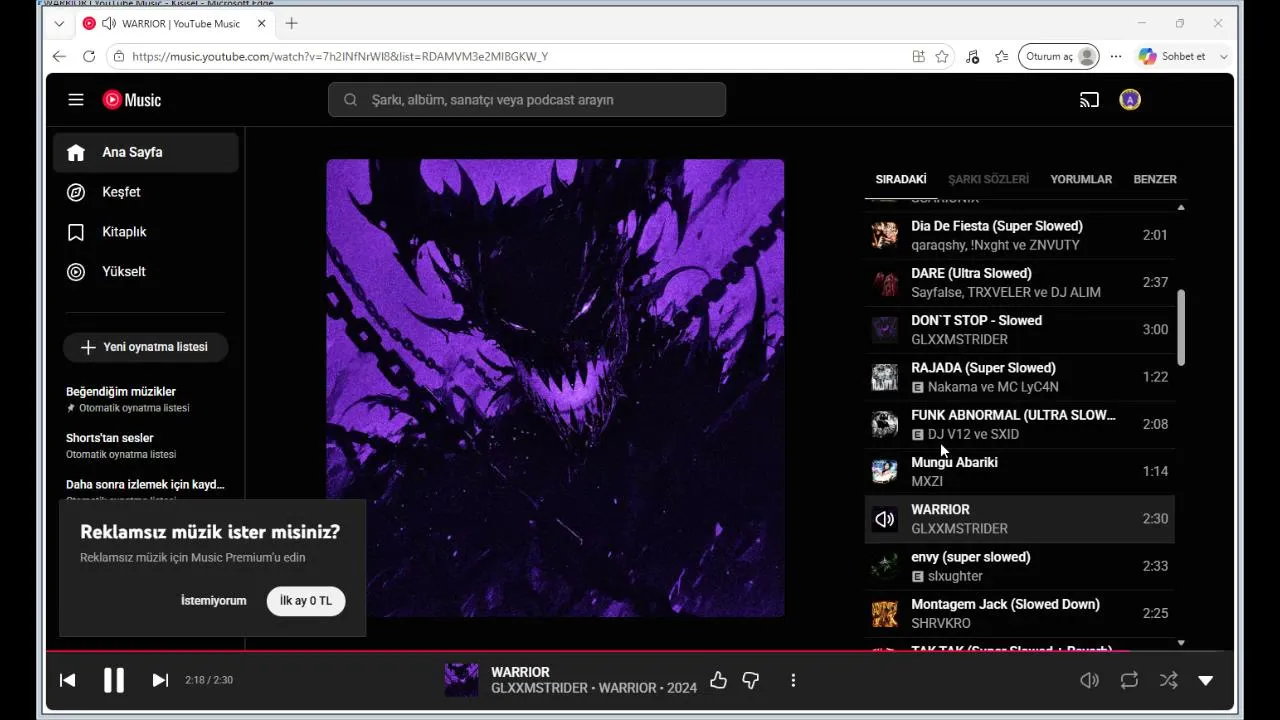Click the audio playing icon on the browser tab
This screenshot has width=1280, height=720.
coord(108,23)
